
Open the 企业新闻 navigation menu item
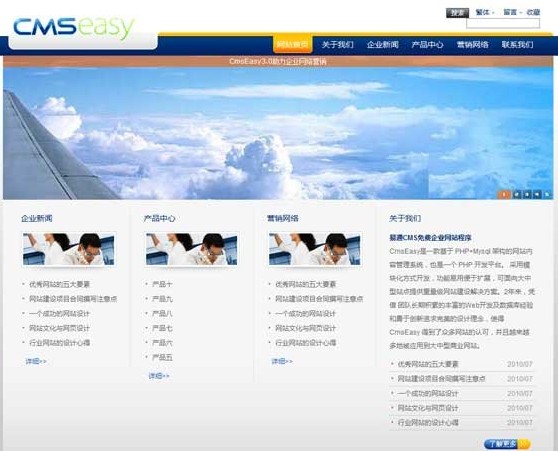tap(383, 44)
